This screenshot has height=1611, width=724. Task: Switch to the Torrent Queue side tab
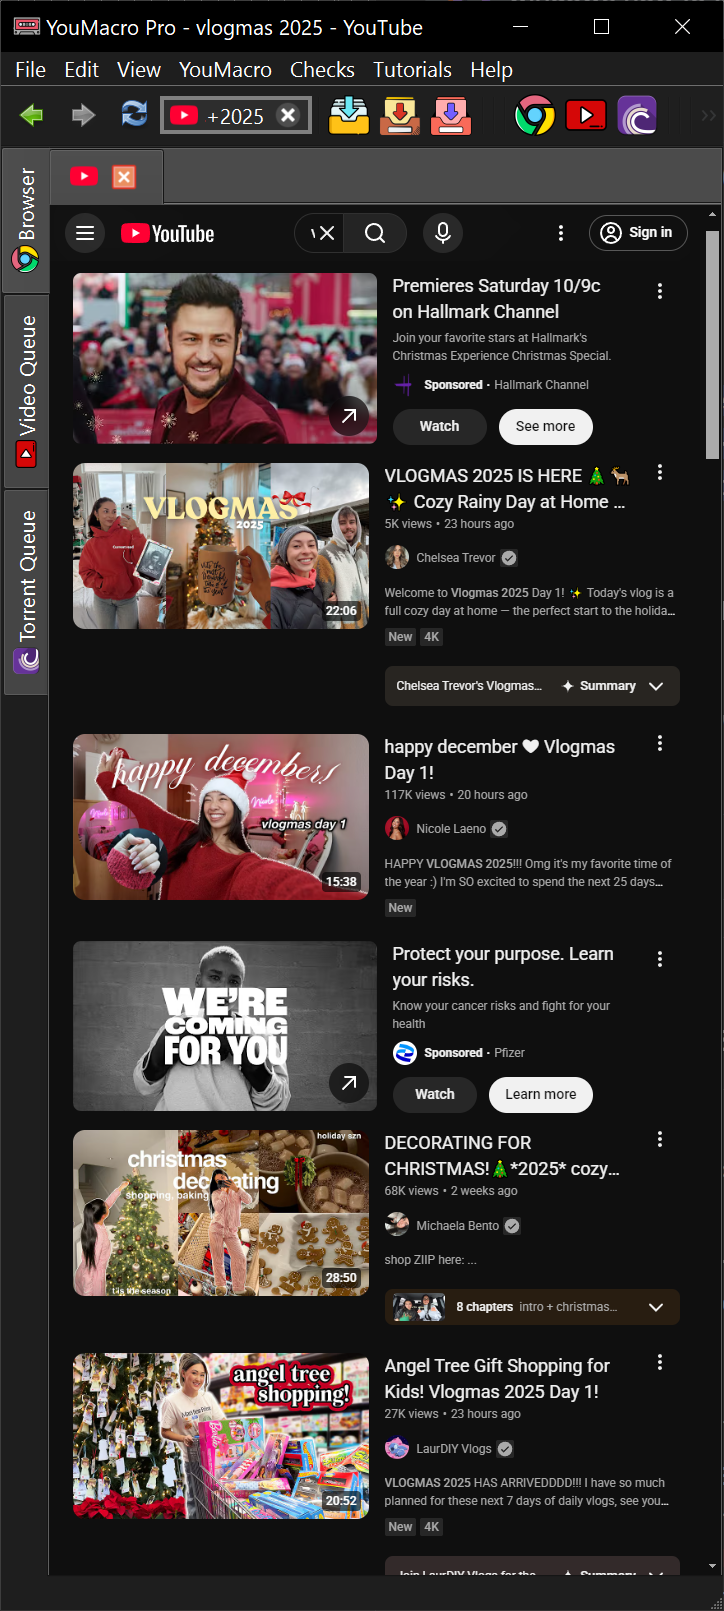26,591
